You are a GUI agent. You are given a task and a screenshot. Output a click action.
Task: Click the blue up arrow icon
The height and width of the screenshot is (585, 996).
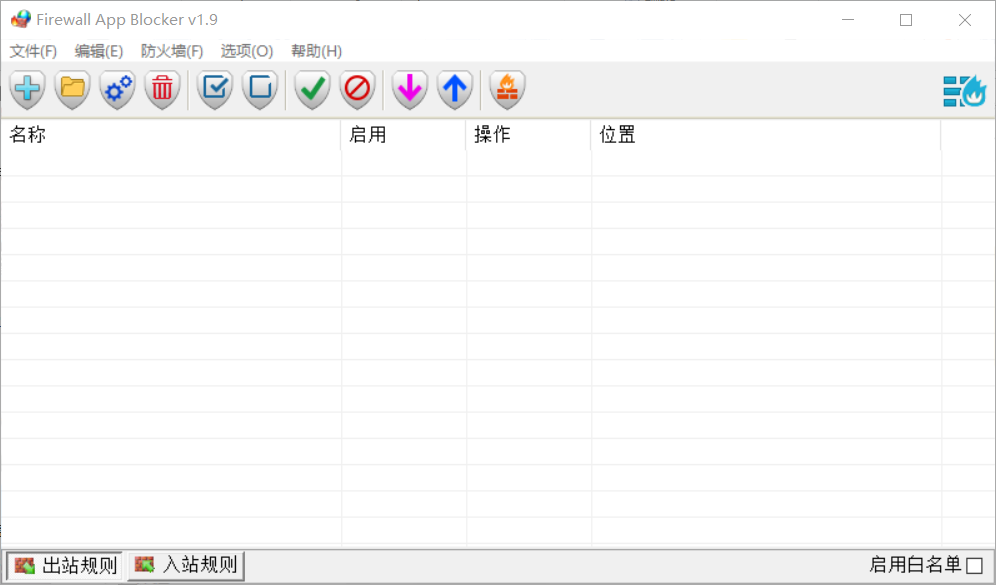tap(455, 90)
